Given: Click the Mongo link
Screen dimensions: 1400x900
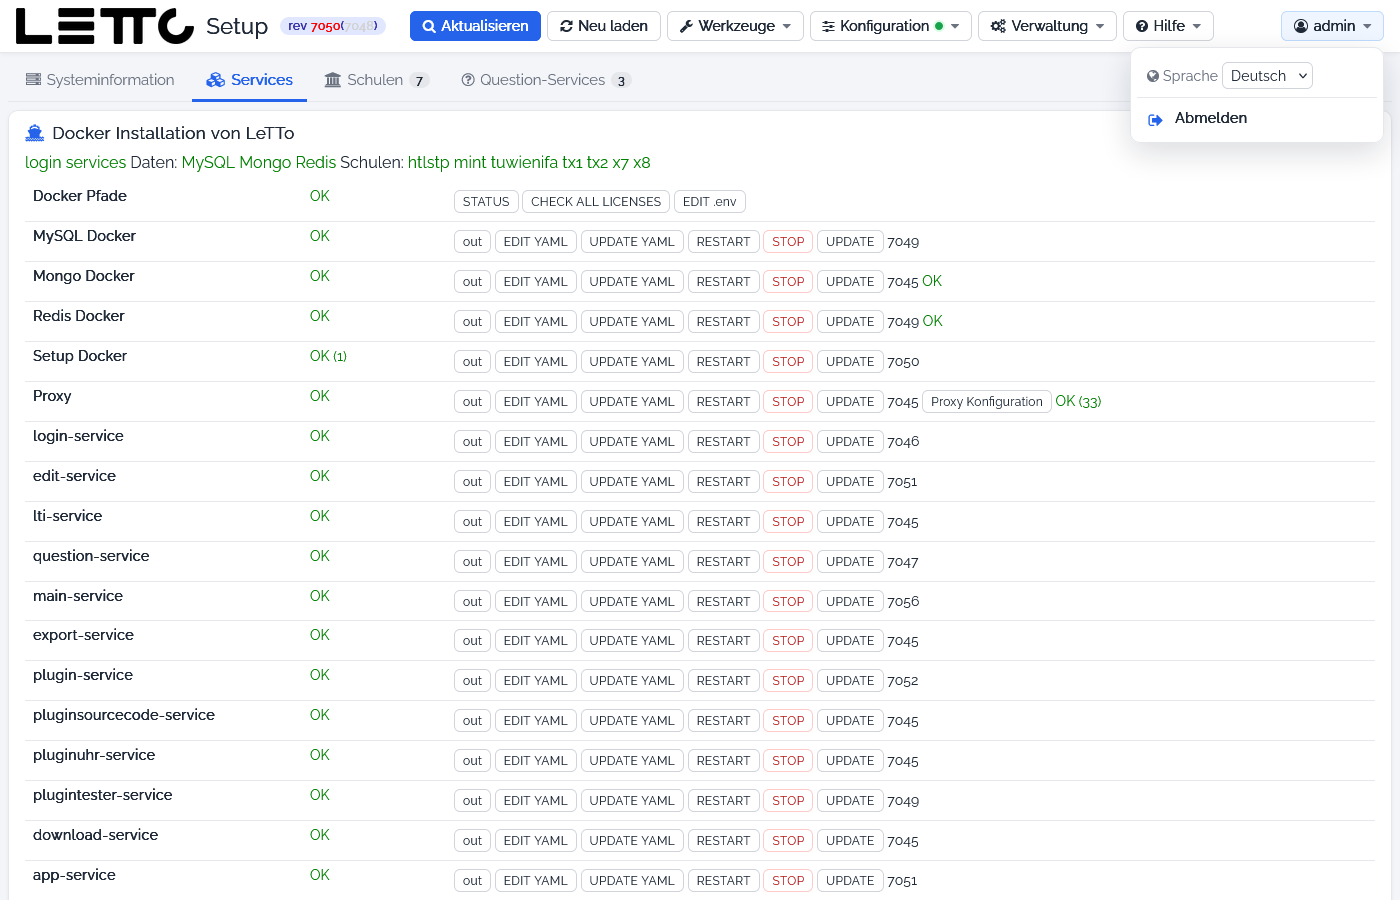Looking at the screenshot, I should [x=265, y=162].
